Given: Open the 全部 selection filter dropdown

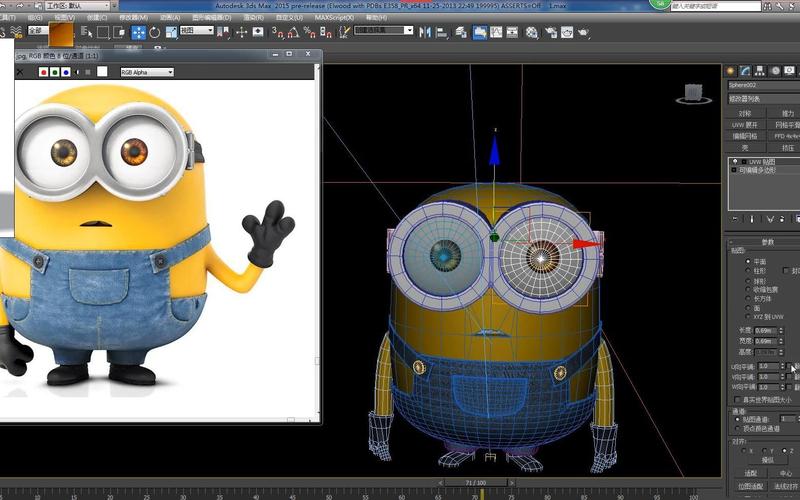Looking at the screenshot, I should coord(38,31).
